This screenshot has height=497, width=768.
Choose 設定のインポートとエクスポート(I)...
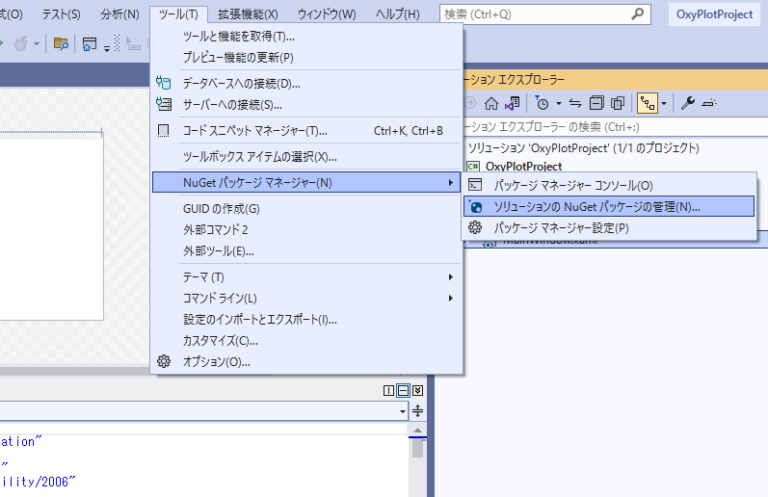click(307, 320)
